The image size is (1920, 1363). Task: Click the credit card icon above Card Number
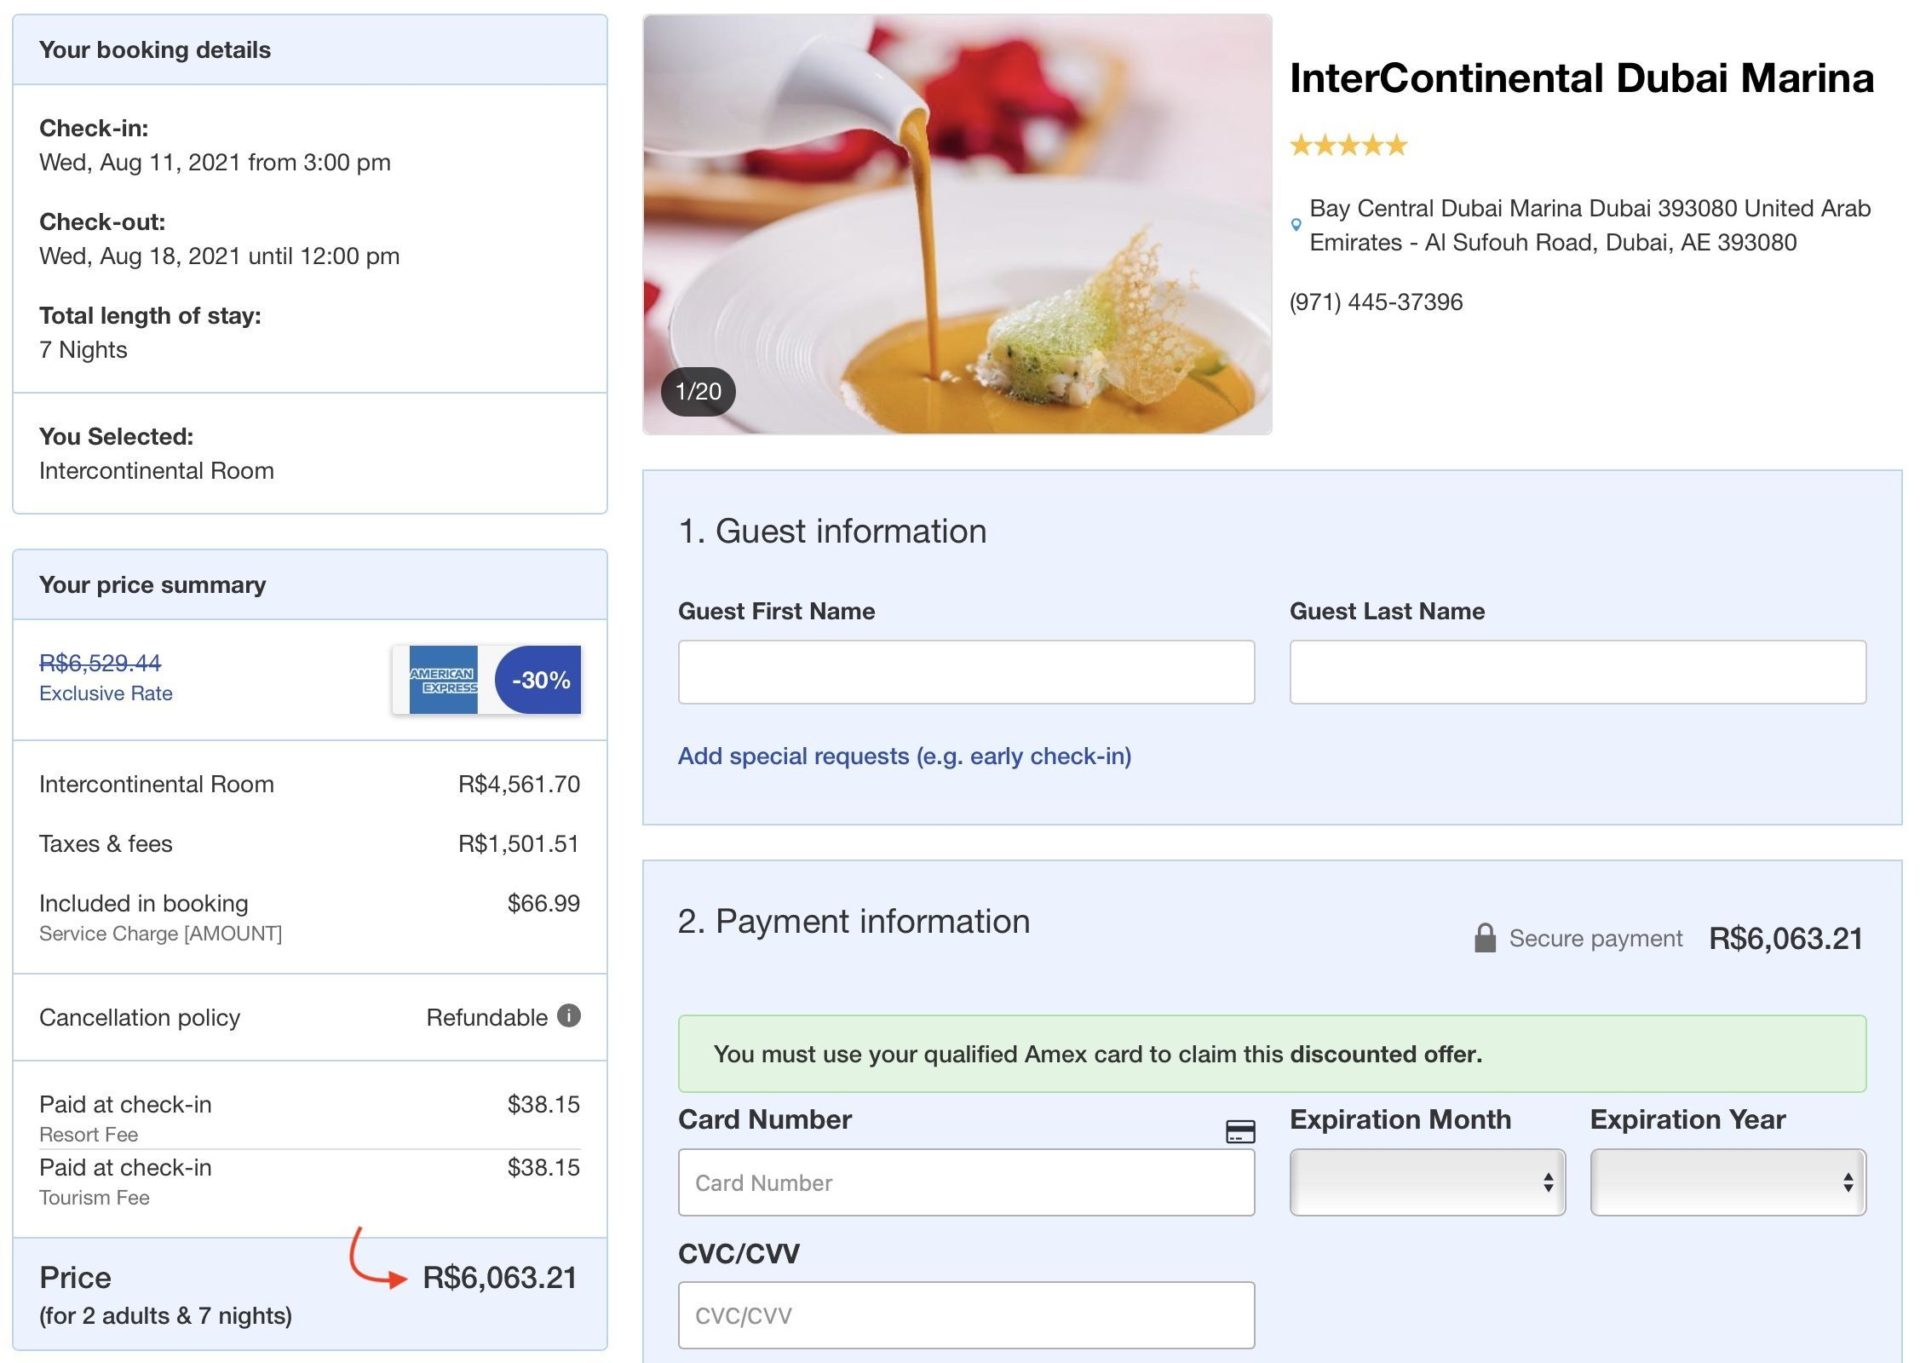coord(1240,1131)
